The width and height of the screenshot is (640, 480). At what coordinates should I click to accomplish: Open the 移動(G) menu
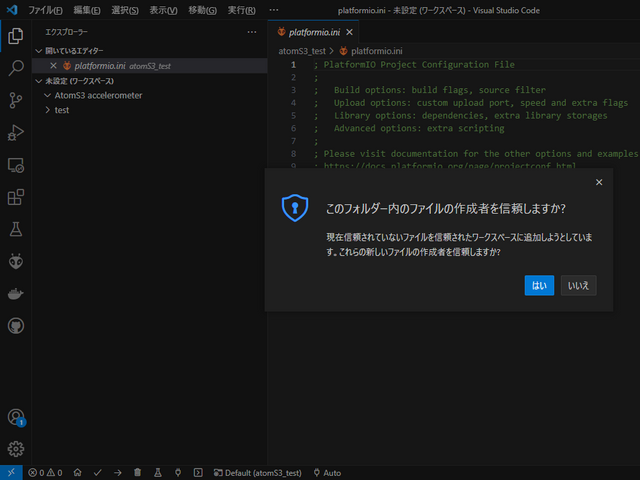tap(202, 10)
